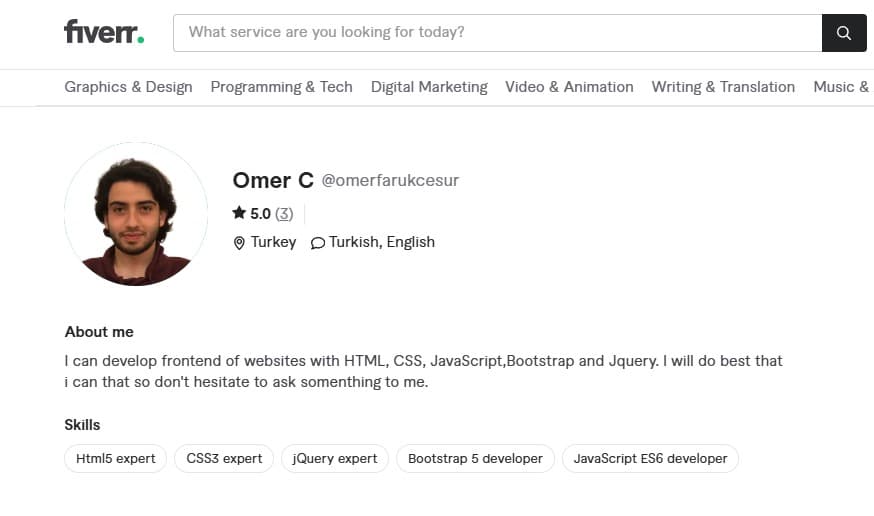Click the star rating icon
Image resolution: width=874 pixels, height=516 pixels.
pyautogui.click(x=239, y=213)
